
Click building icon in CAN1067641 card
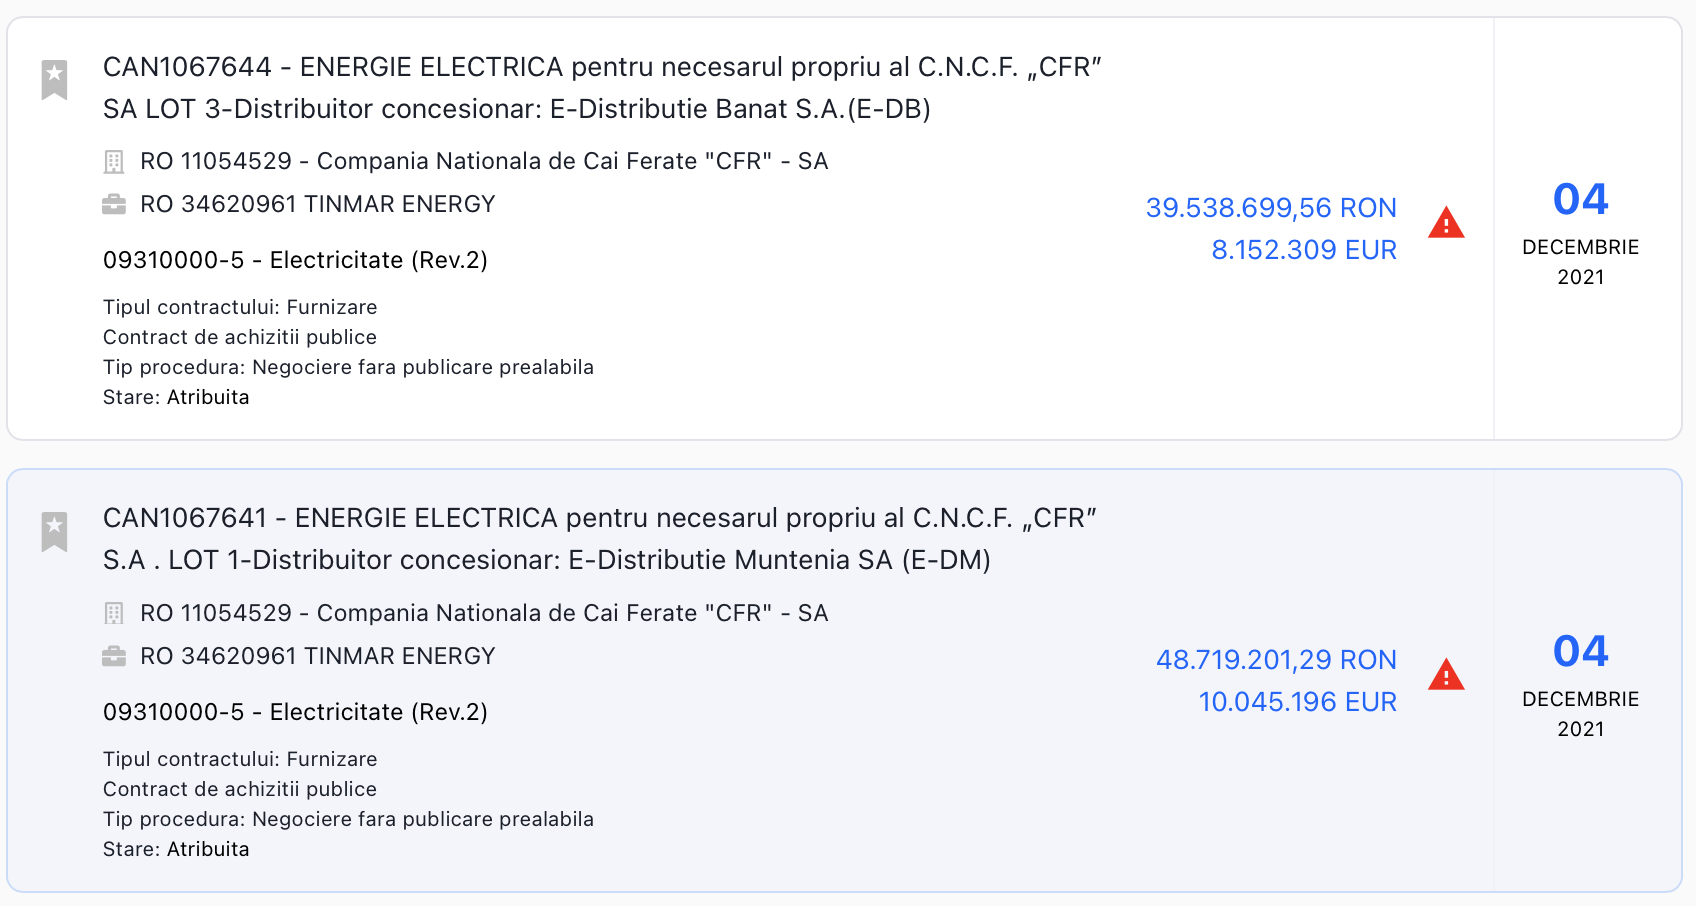[x=114, y=614]
